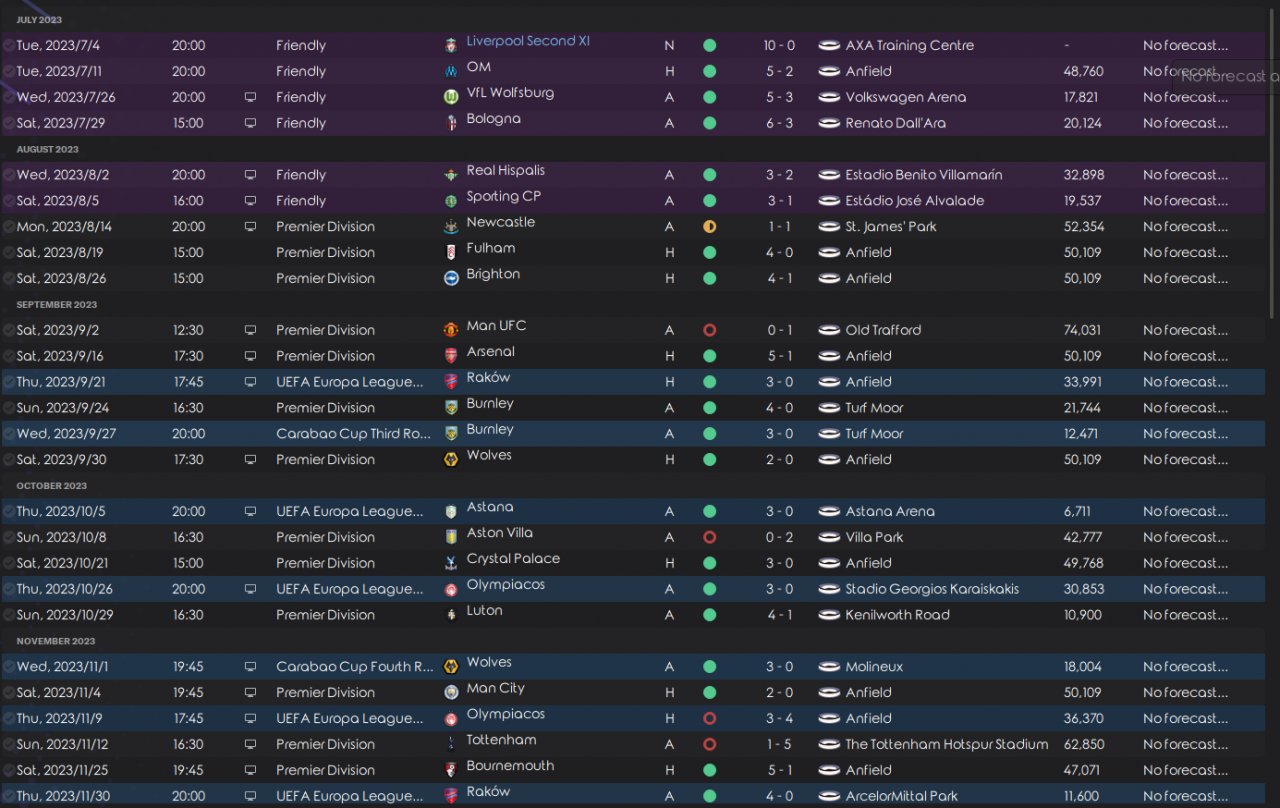Open the Bournemouth team link
1280x808 pixels.
[510, 766]
